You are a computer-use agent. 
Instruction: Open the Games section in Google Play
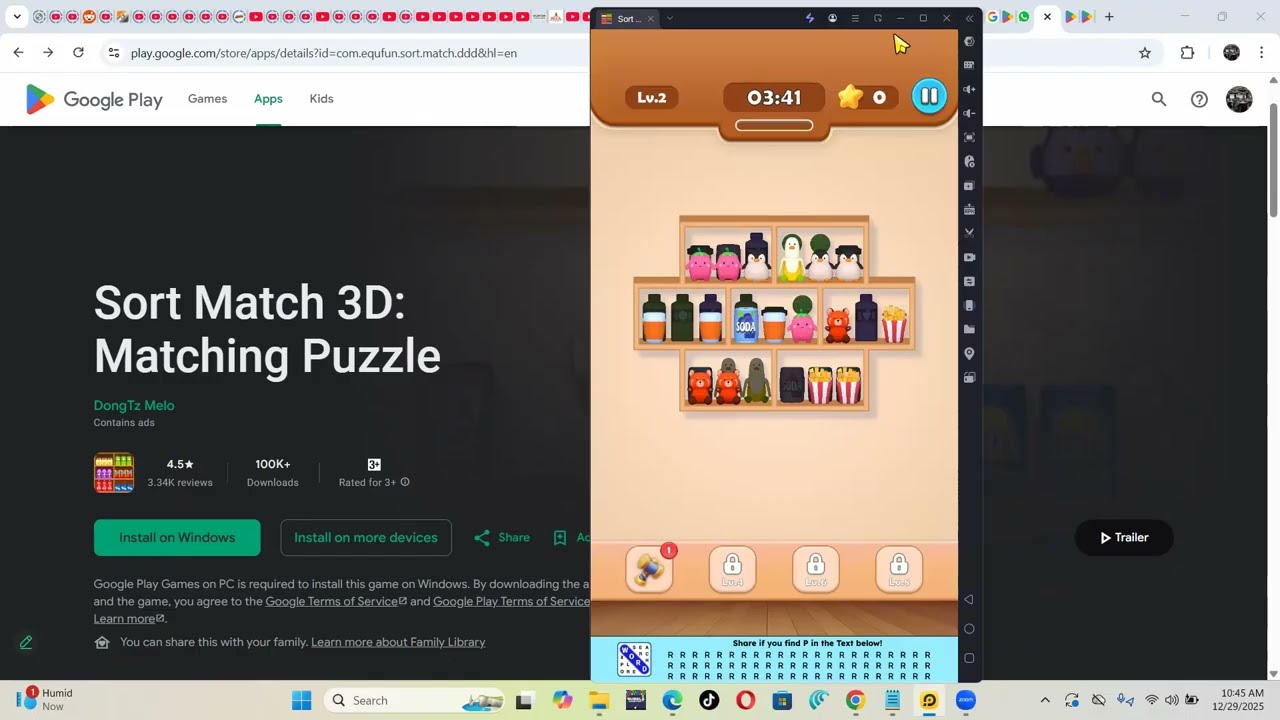point(207,99)
